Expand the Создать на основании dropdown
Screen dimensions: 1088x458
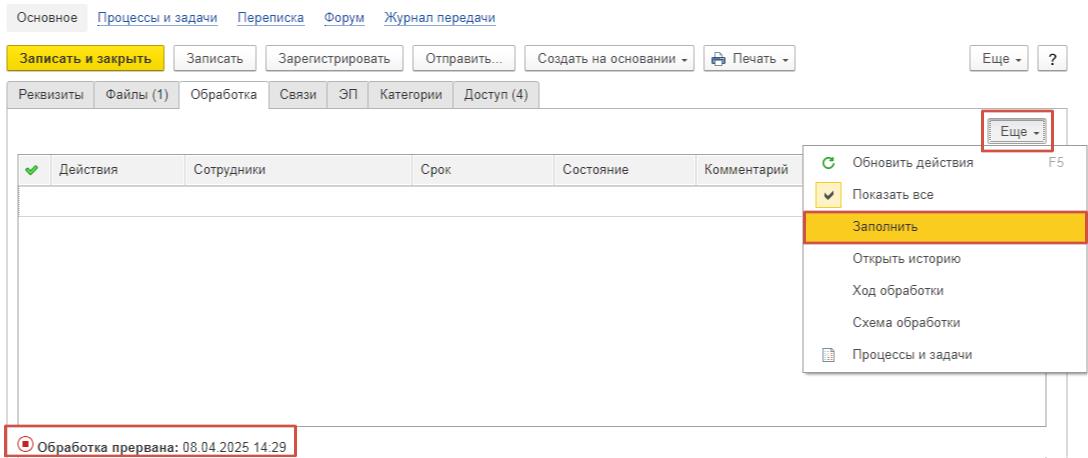609,59
